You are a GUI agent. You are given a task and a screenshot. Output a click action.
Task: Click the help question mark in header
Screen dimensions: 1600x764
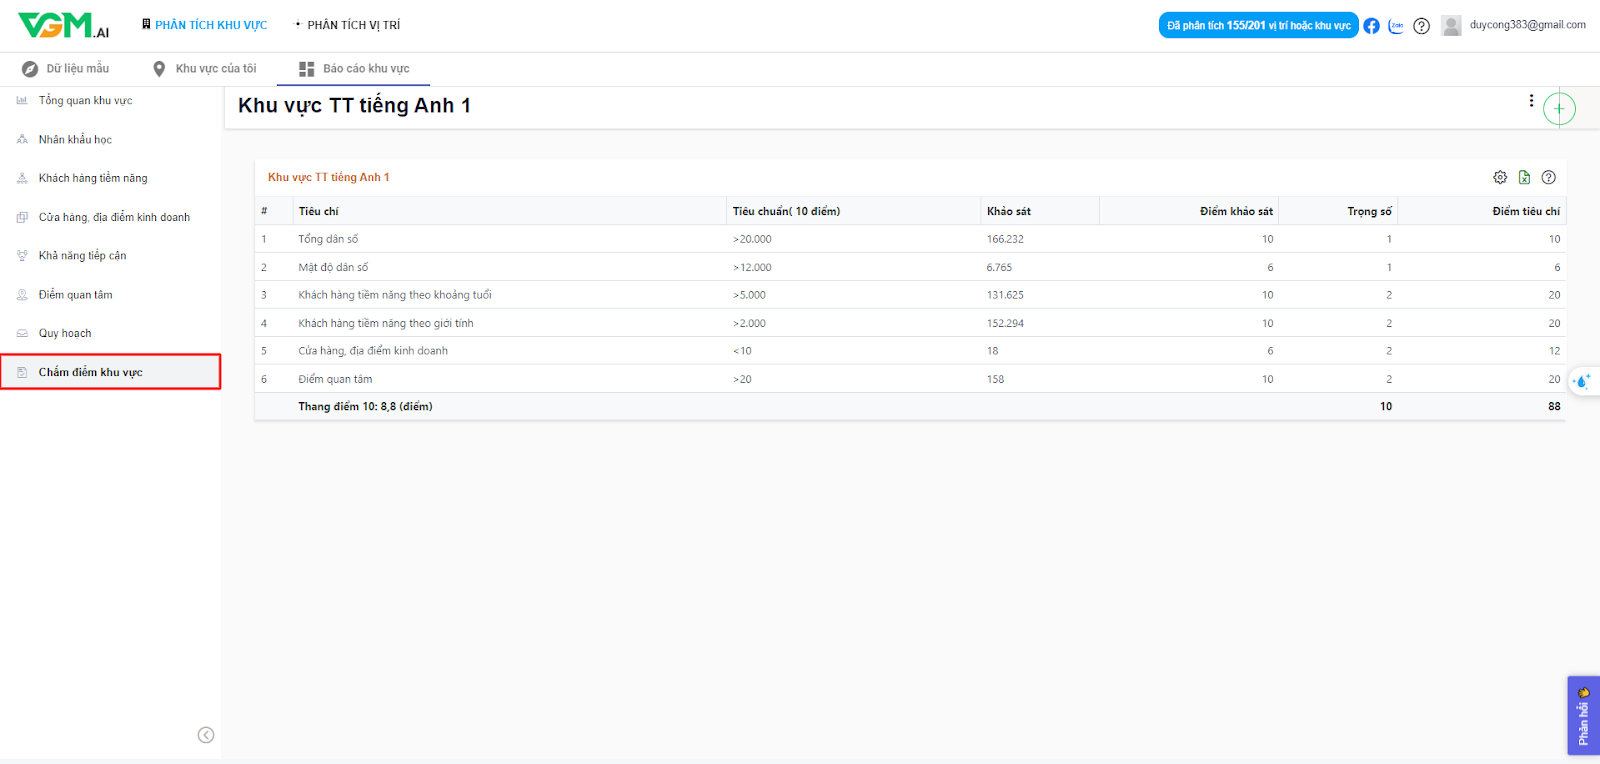coord(1421,26)
